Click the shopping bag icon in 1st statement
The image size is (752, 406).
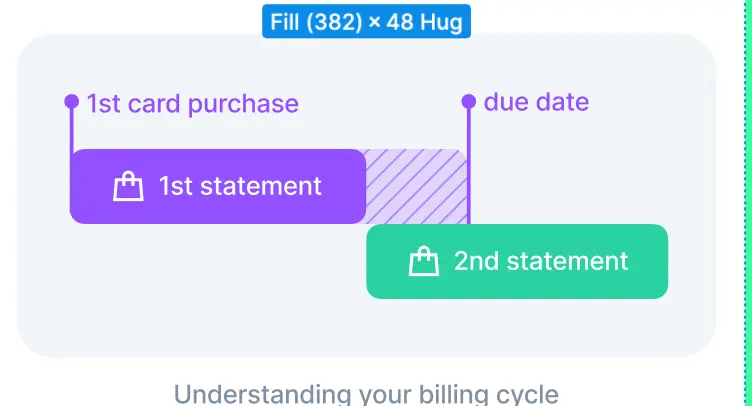128,186
